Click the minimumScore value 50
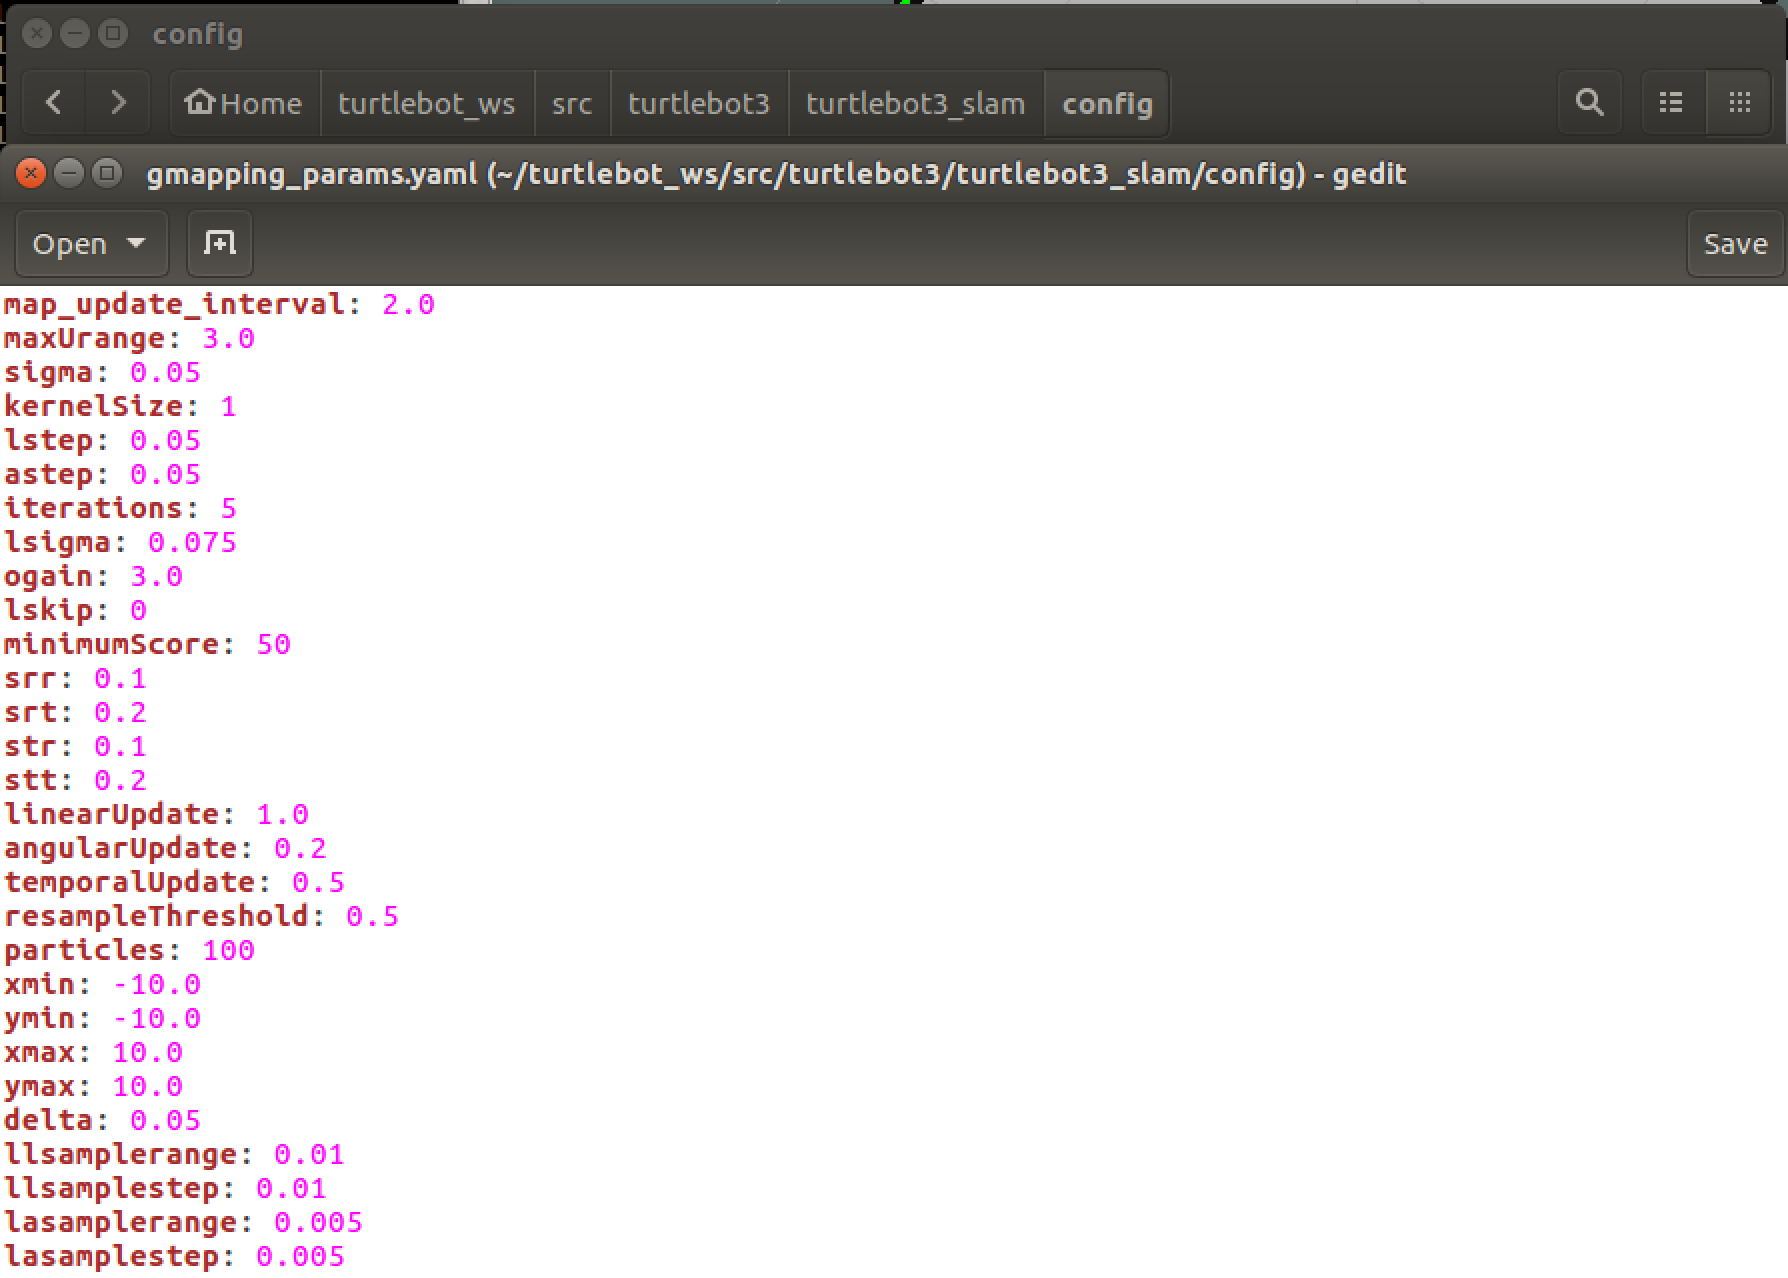This screenshot has height=1278, width=1788. (274, 644)
